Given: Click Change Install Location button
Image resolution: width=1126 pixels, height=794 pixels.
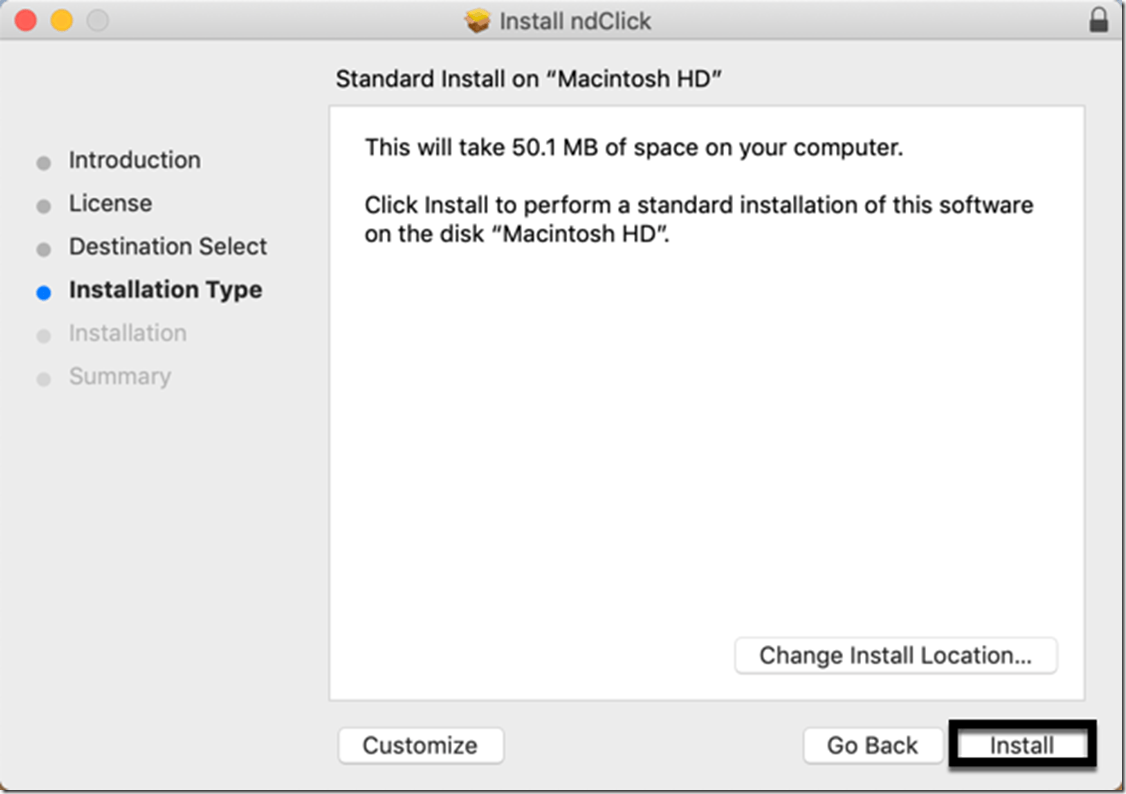Looking at the screenshot, I should (x=895, y=655).
